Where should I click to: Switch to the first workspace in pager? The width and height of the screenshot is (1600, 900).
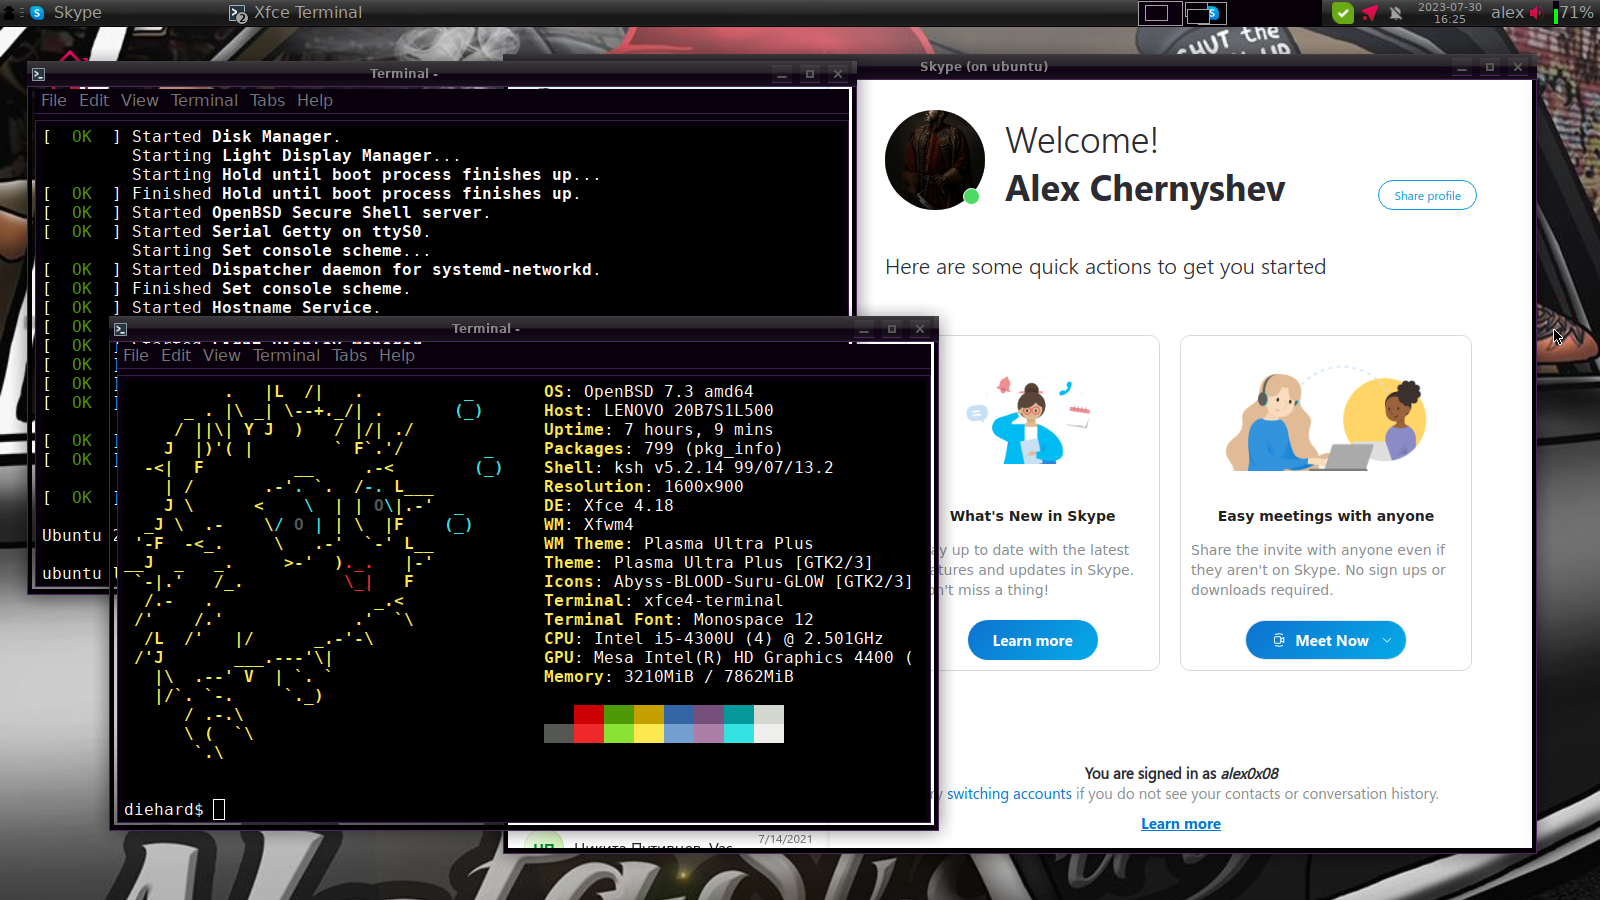tap(1158, 13)
